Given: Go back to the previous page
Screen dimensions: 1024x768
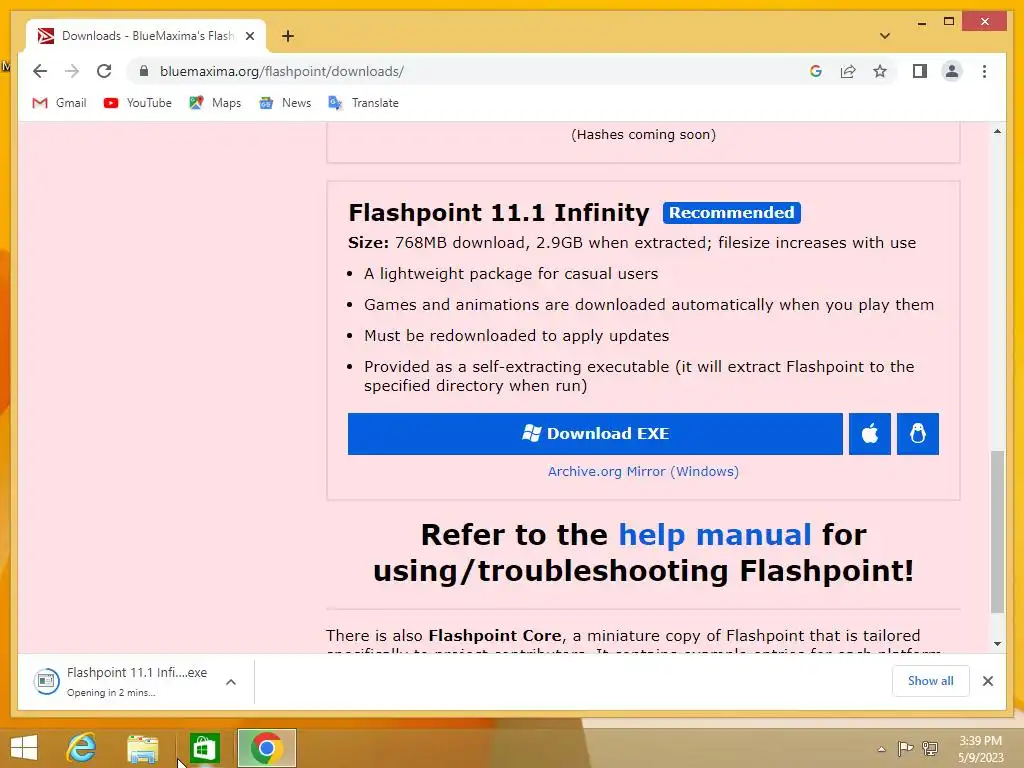Looking at the screenshot, I should 40,71.
